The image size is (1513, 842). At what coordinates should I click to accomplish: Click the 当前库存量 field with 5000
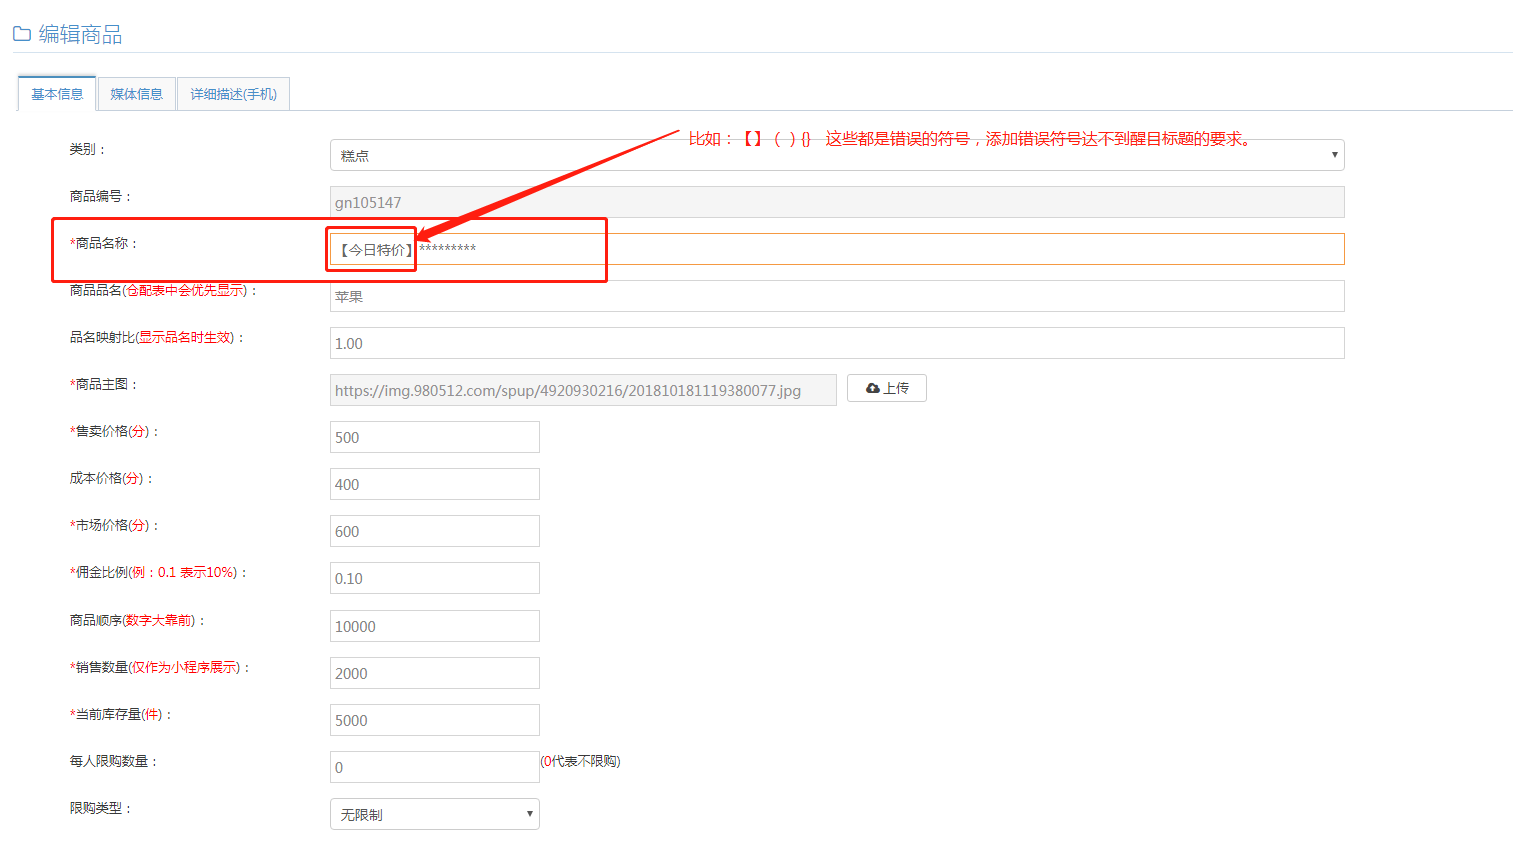point(435,720)
